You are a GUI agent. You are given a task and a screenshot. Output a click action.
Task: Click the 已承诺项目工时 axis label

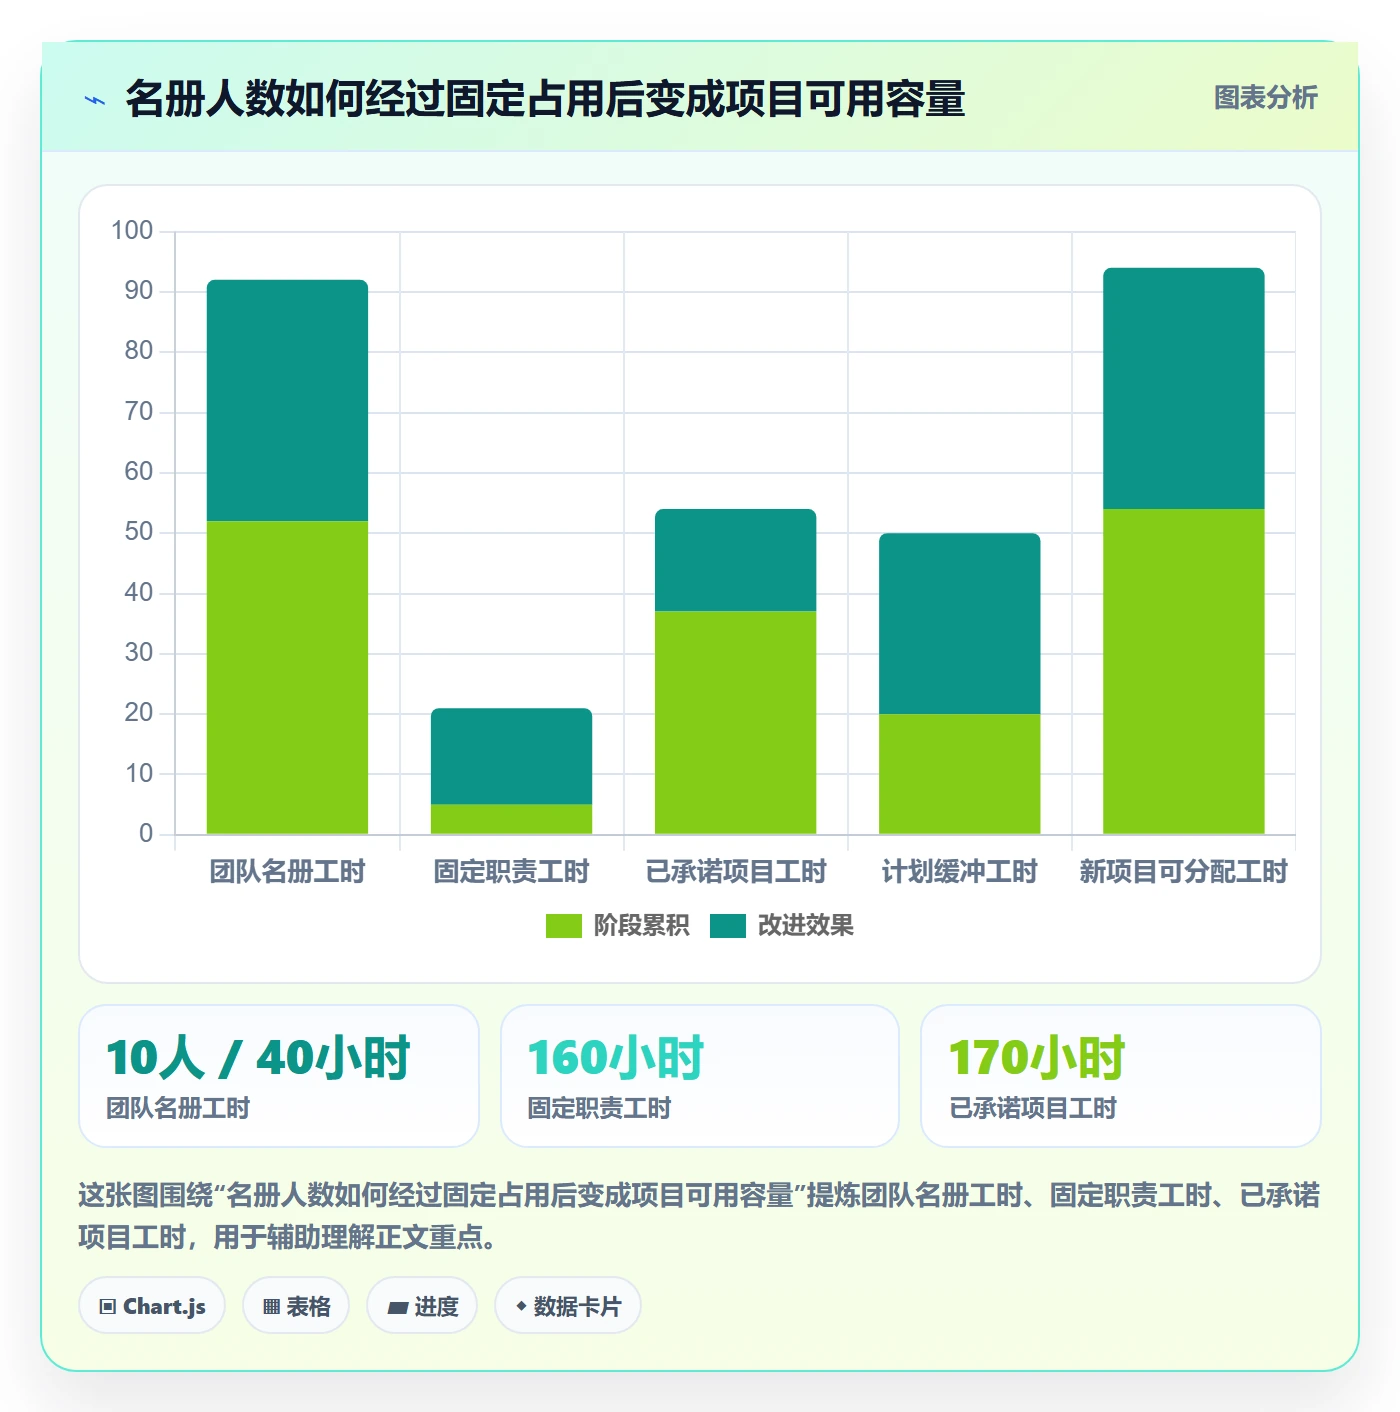(x=735, y=872)
